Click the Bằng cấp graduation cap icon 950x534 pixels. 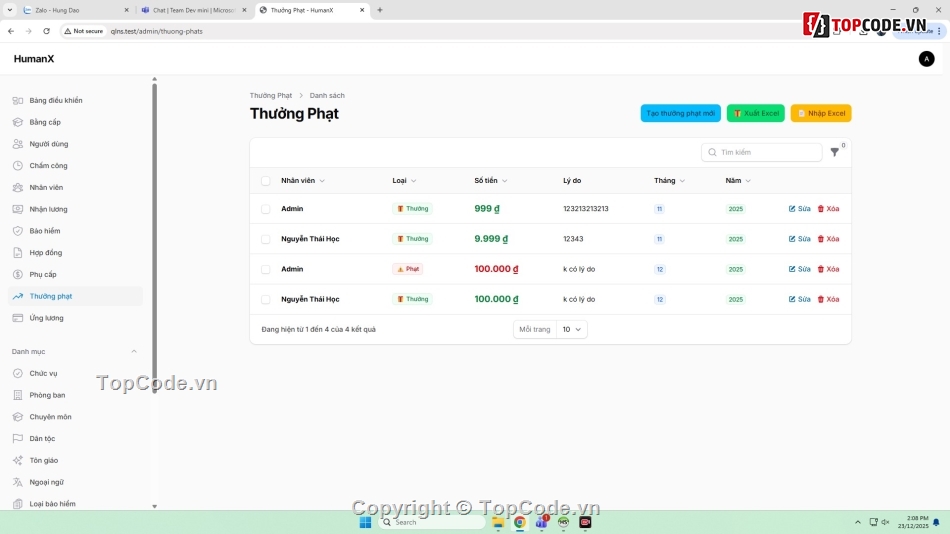point(18,122)
